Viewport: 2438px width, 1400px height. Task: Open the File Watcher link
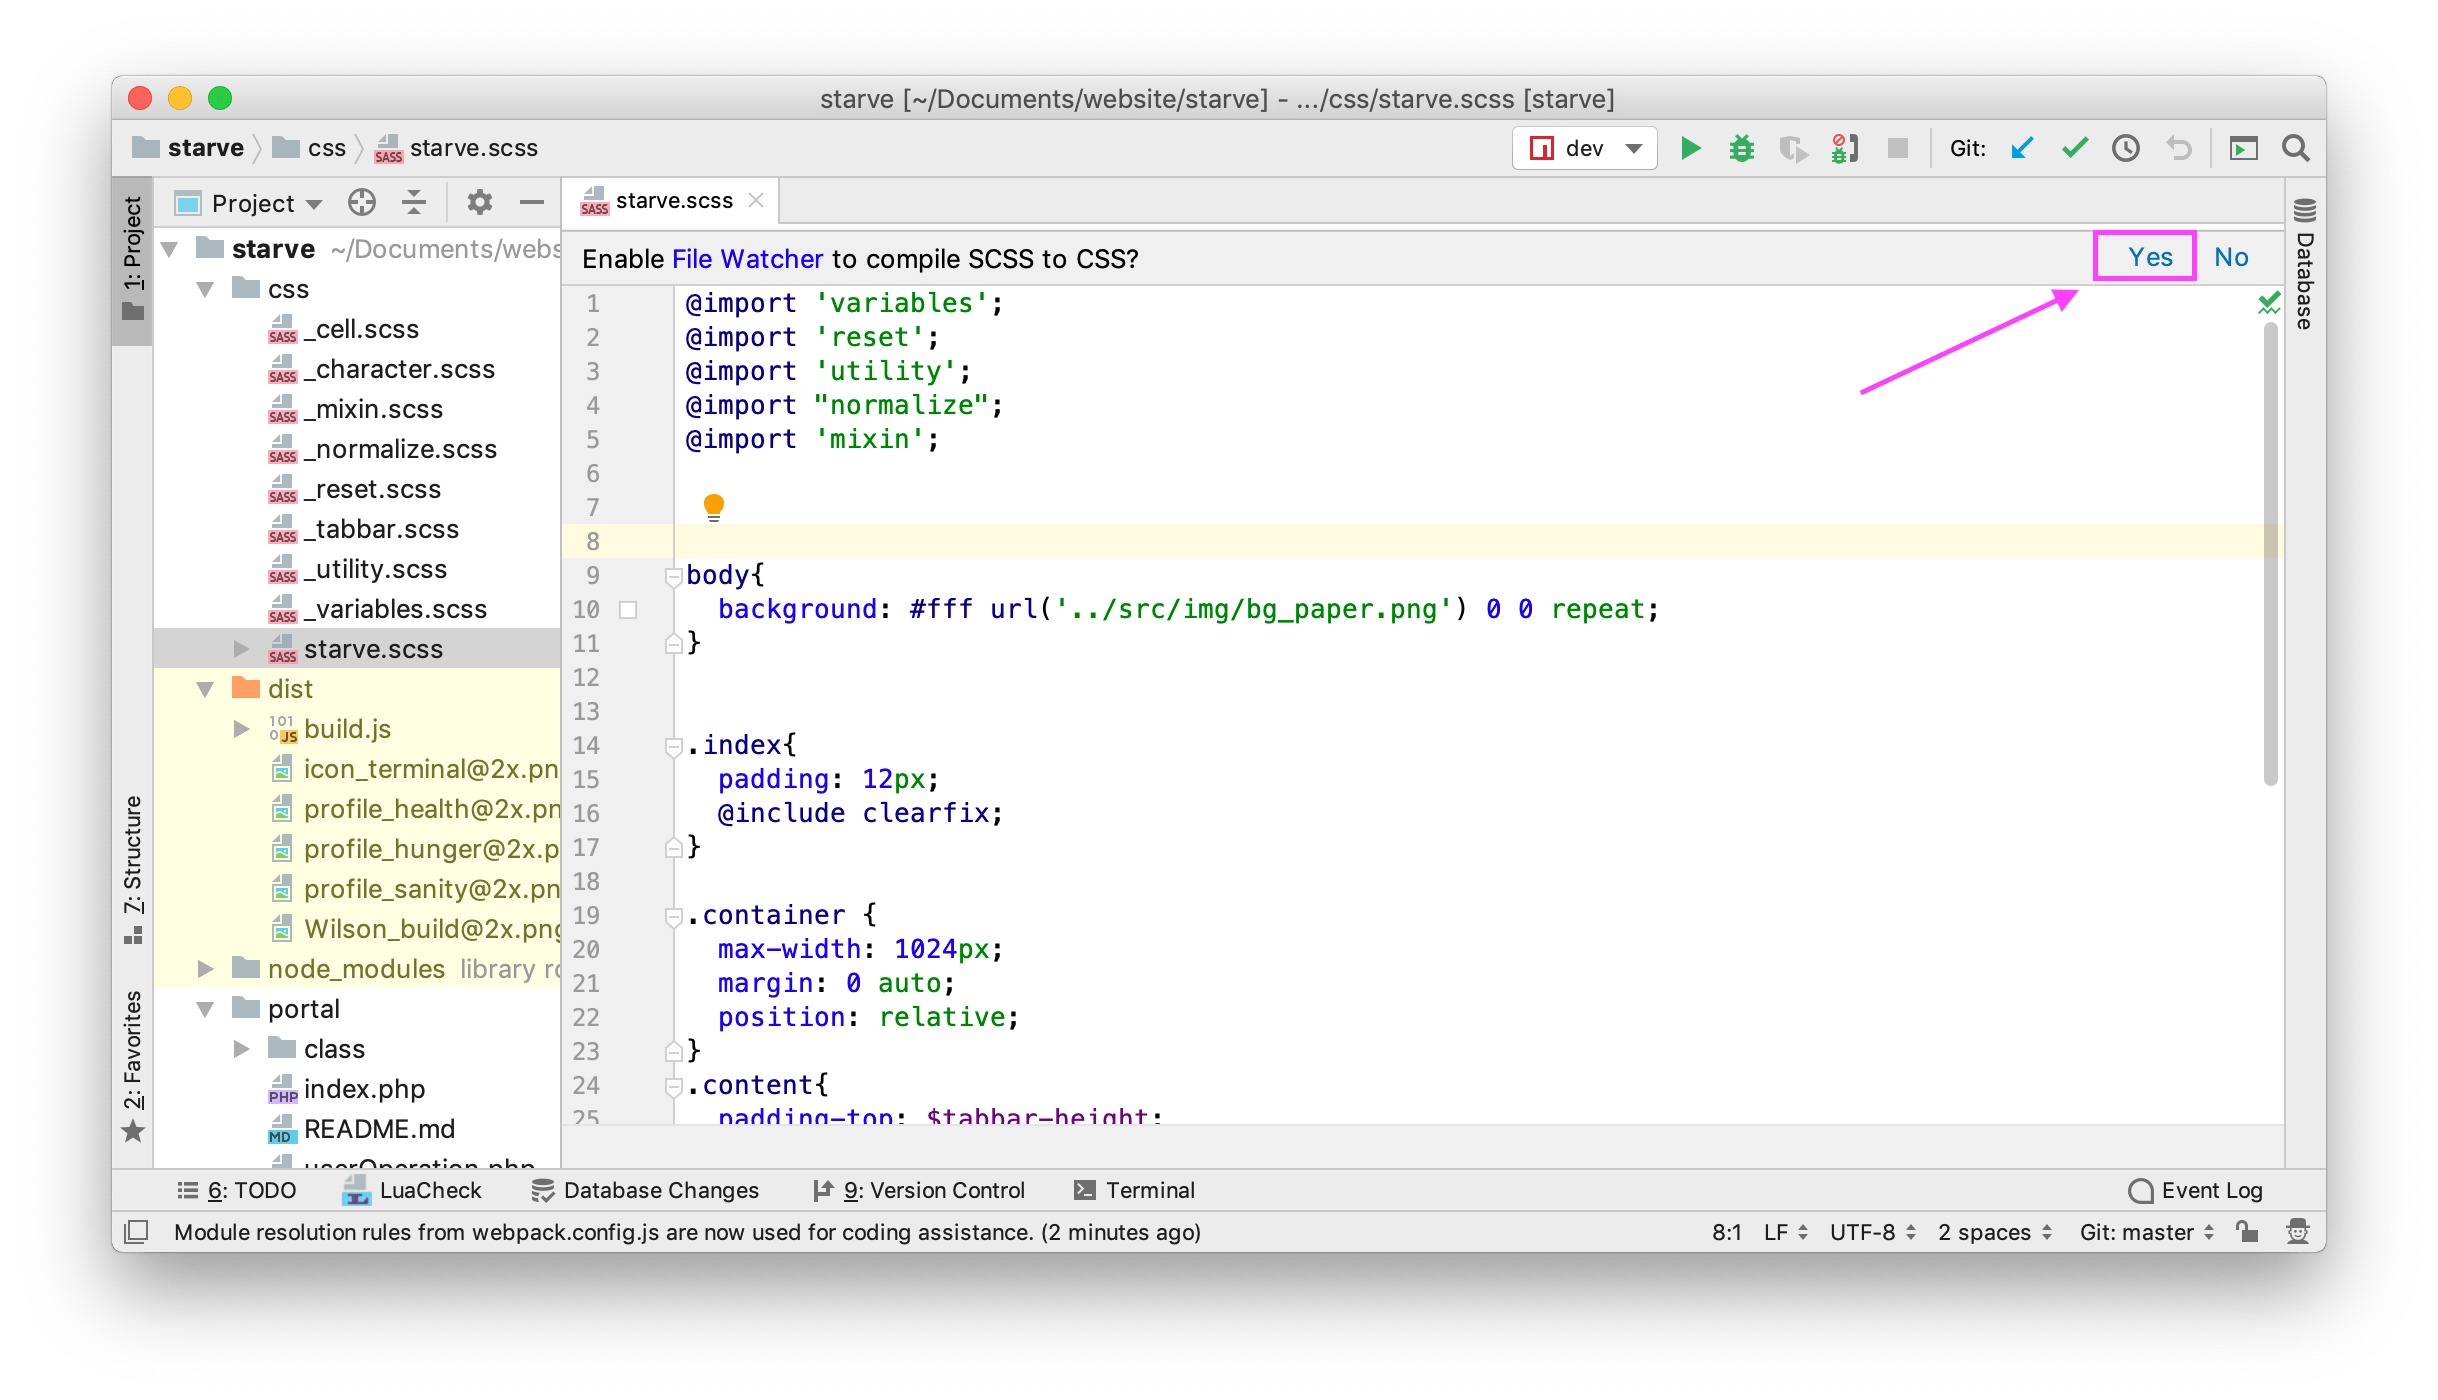point(747,259)
